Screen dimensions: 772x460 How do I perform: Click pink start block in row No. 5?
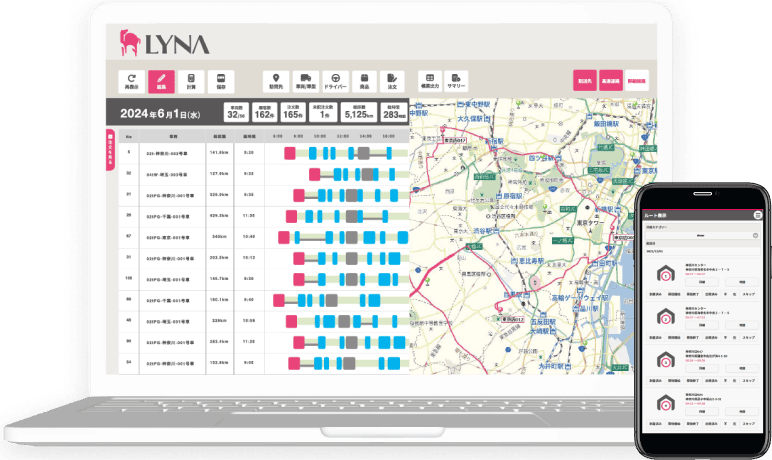click(x=290, y=153)
